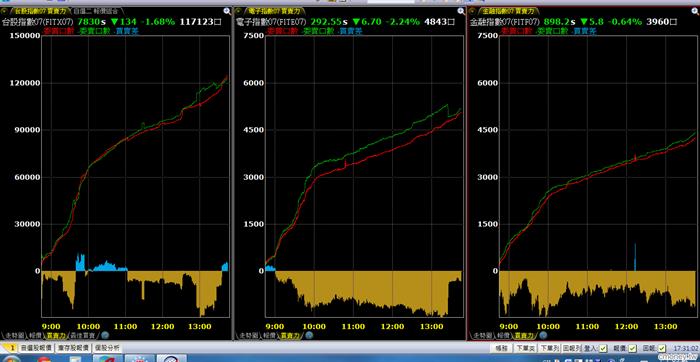
Task: Click the 7830s last price
Action: [92, 21]
